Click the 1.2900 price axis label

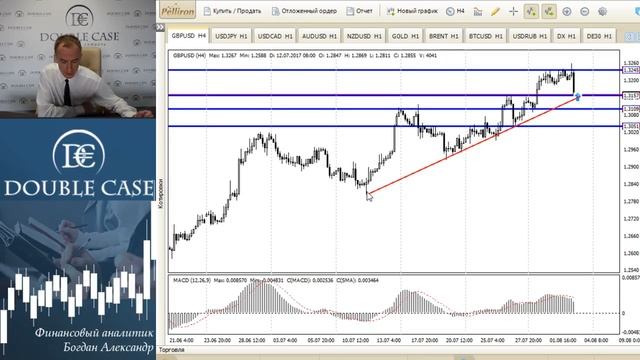point(631,167)
